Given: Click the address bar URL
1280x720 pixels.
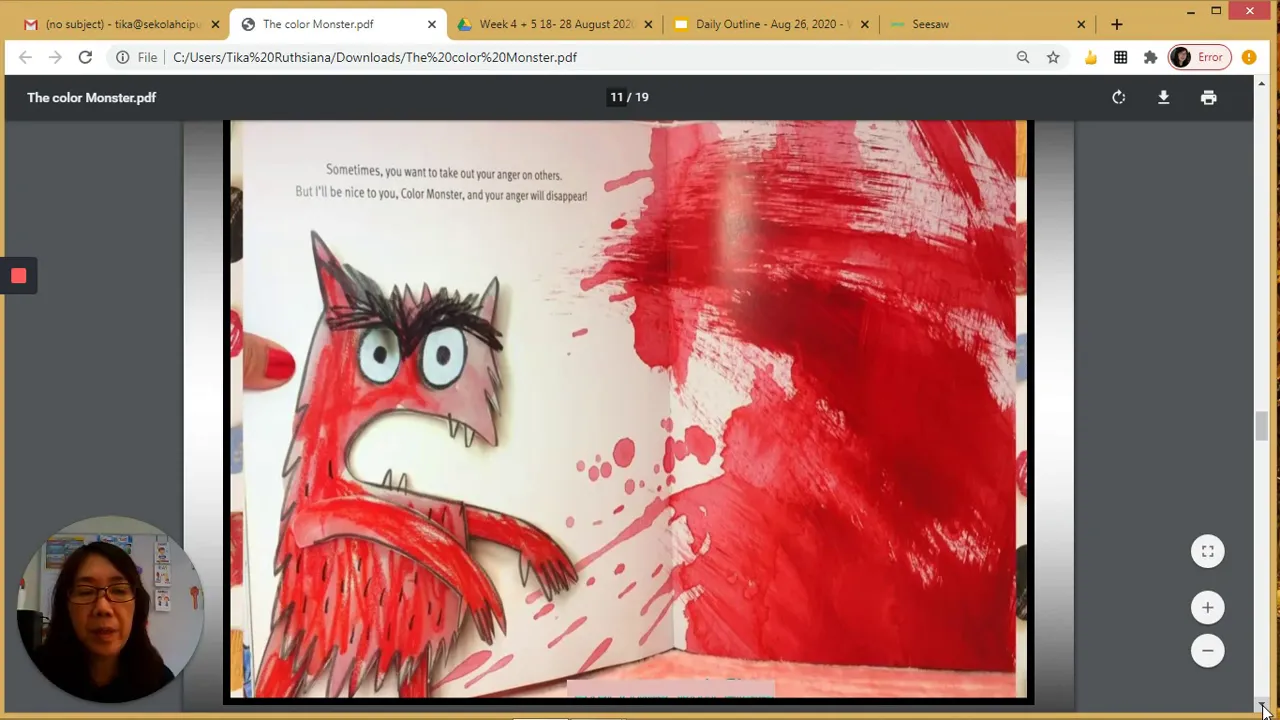Looking at the screenshot, I should pyautogui.click(x=375, y=57).
